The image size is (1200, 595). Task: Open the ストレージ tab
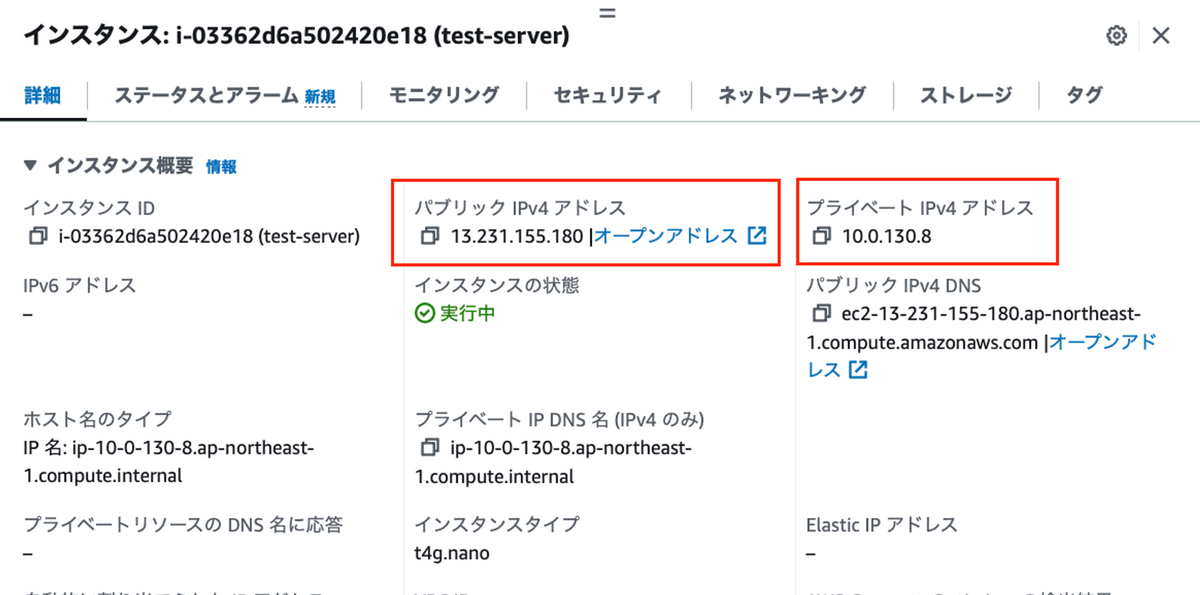coord(965,96)
